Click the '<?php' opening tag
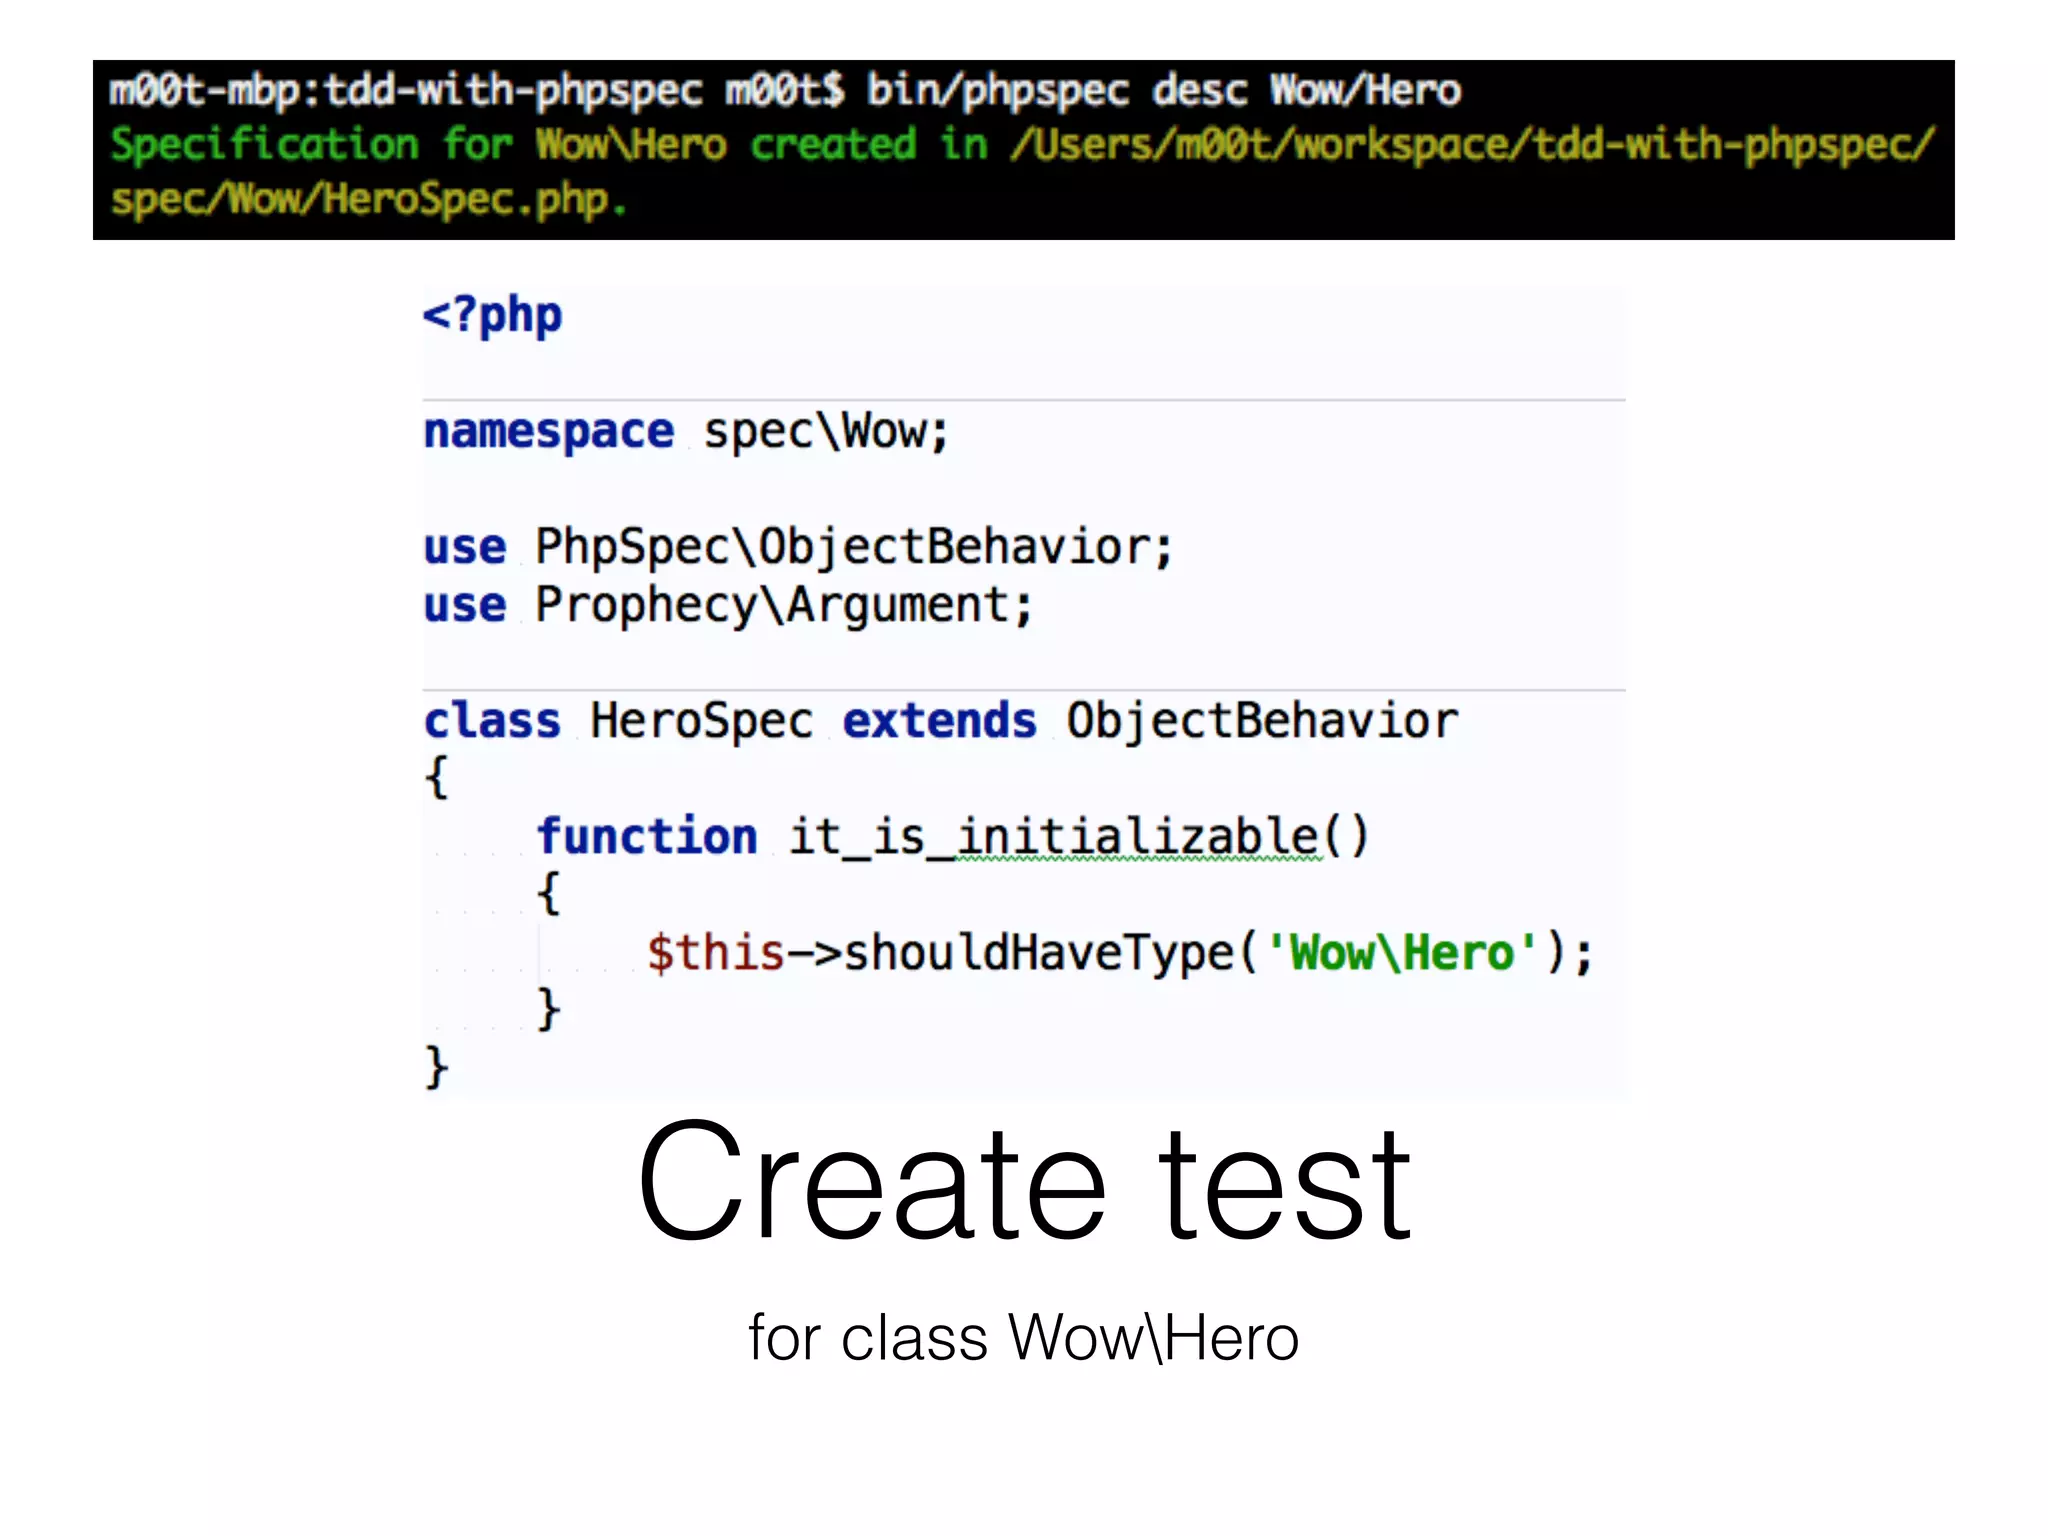This screenshot has width=2048, height=1536. 492,315
